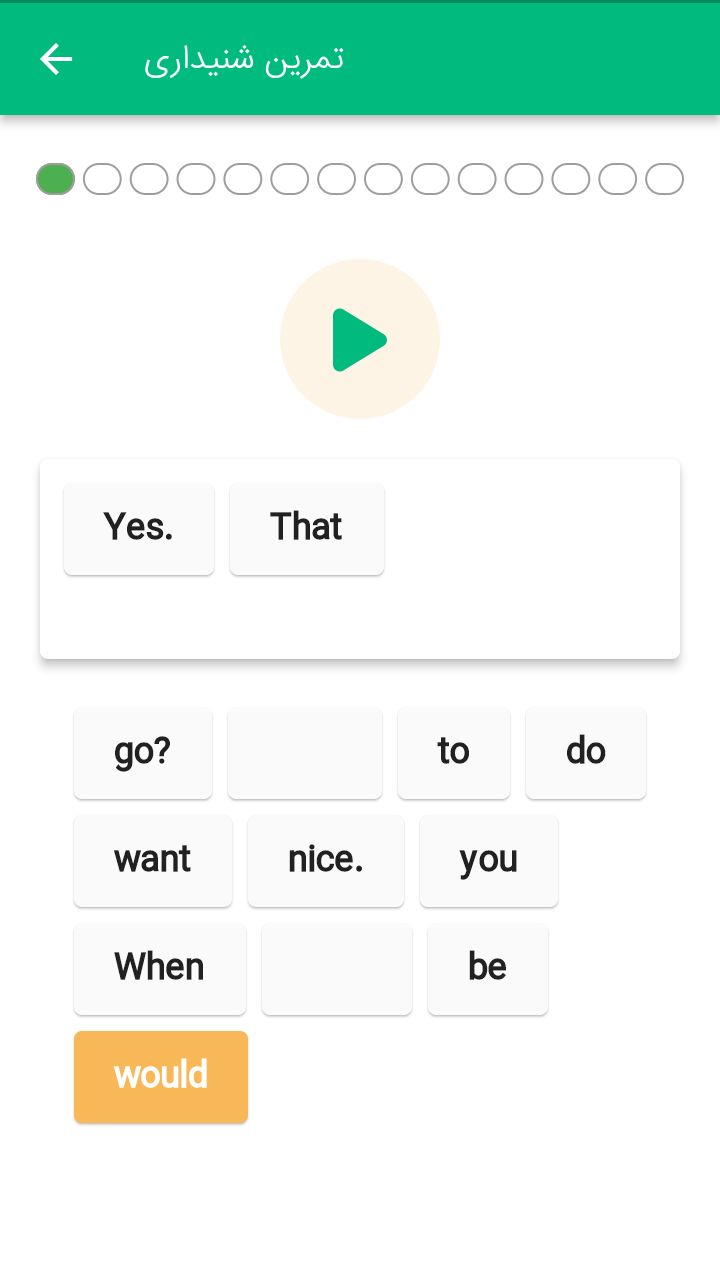Image resolution: width=720 pixels, height=1280 pixels.
Task: Tap the blank tile beside "go?"
Action: point(305,752)
